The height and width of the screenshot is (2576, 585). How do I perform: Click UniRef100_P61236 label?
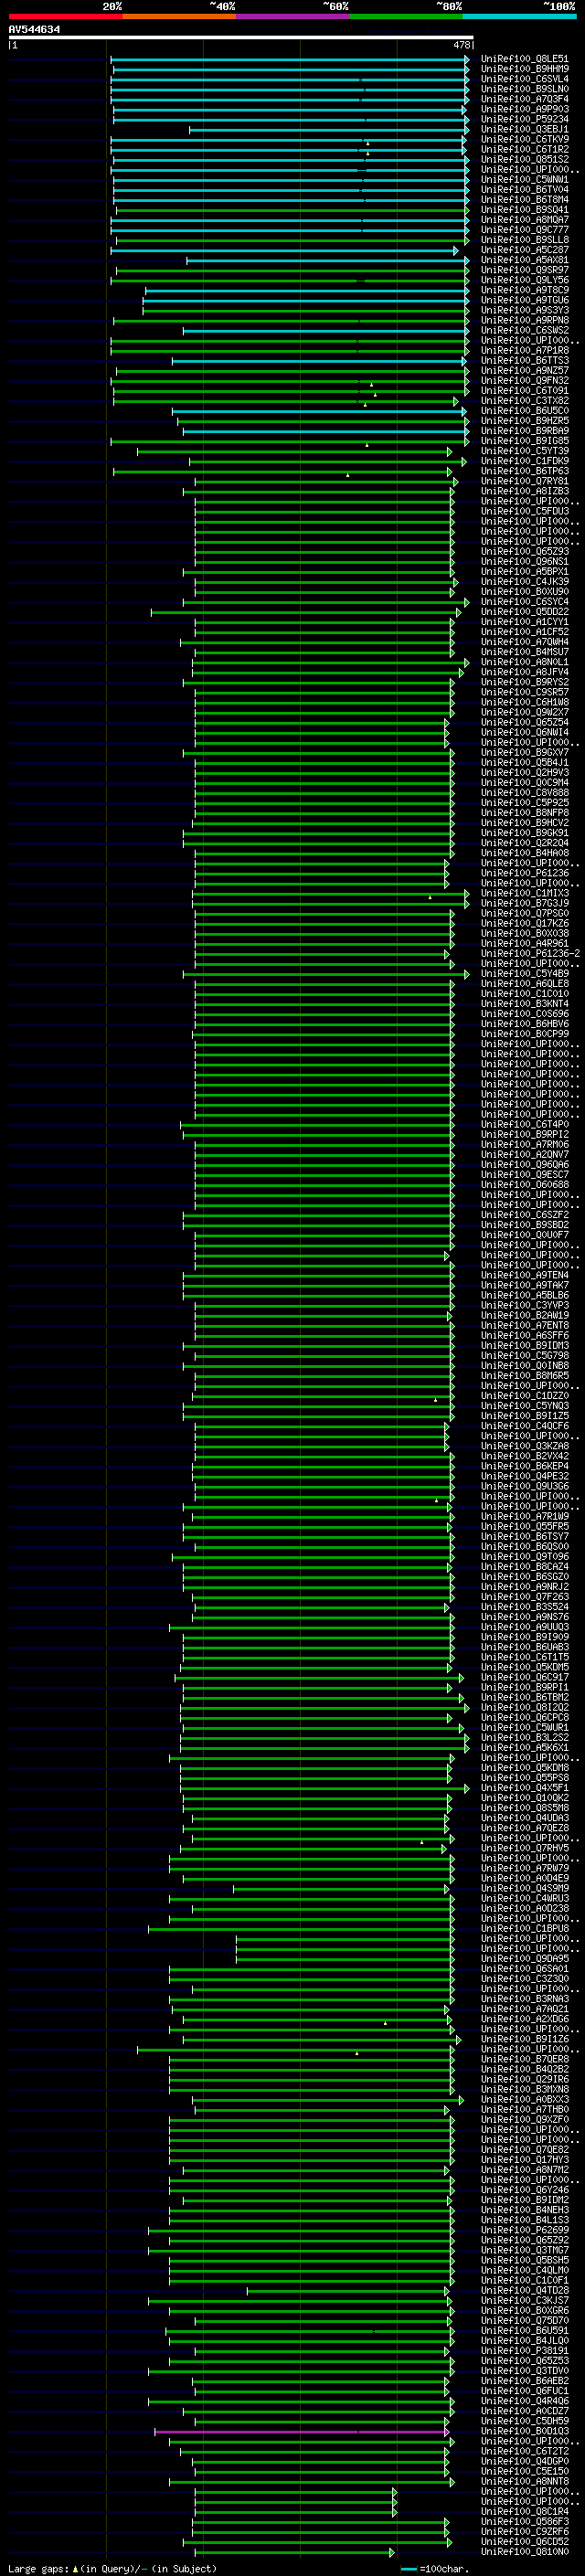point(524,874)
